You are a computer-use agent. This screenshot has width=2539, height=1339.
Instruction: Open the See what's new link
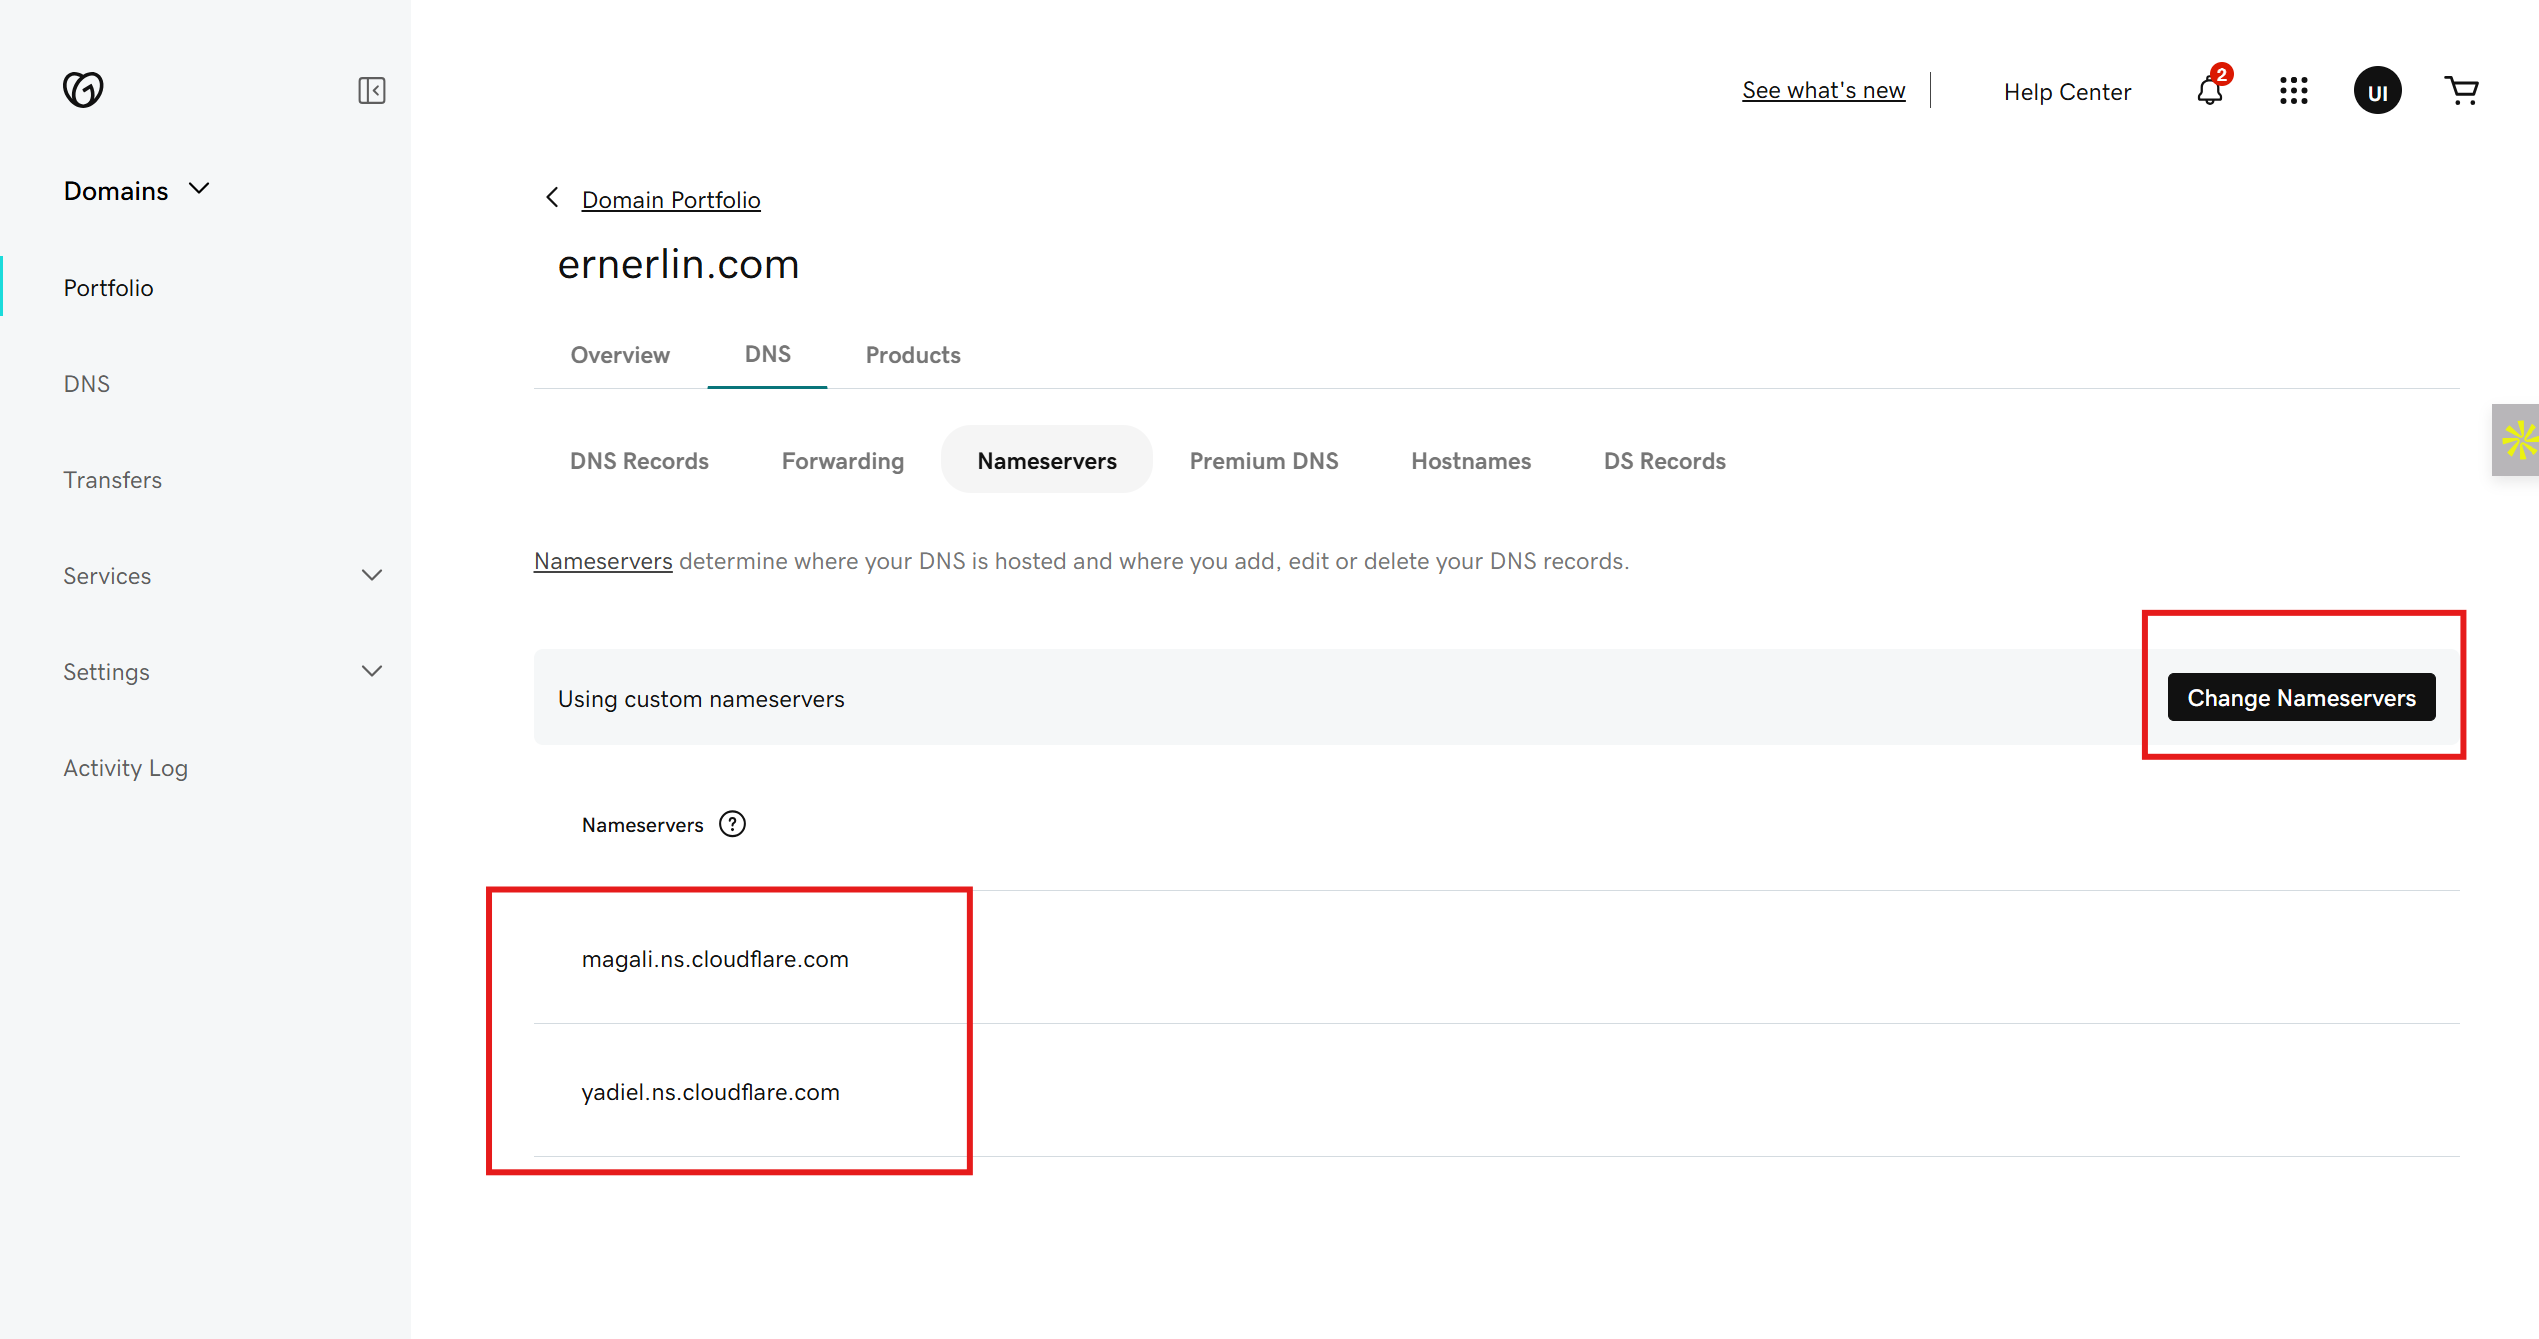click(1823, 90)
